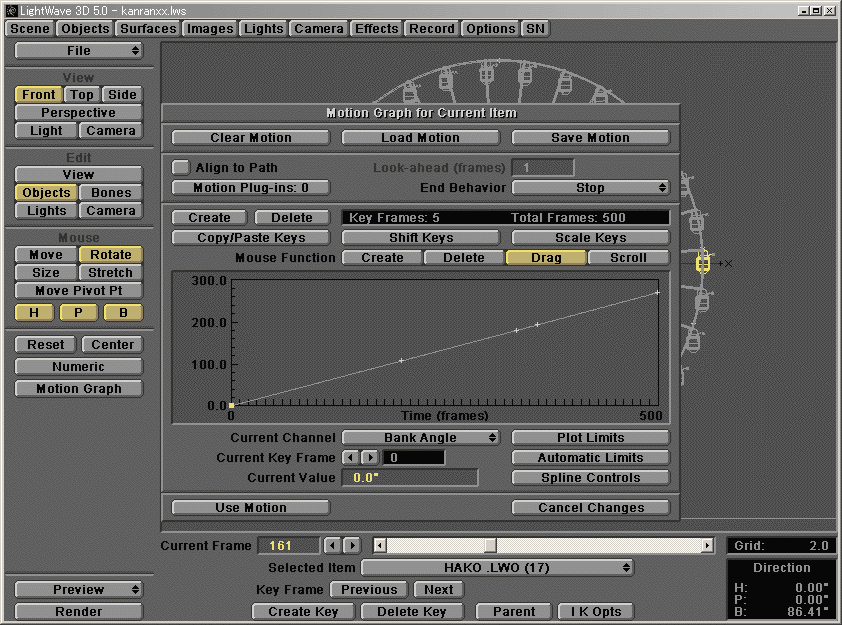Activate the Rotate tool
The width and height of the screenshot is (842, 625).
[x=110, y=254]
